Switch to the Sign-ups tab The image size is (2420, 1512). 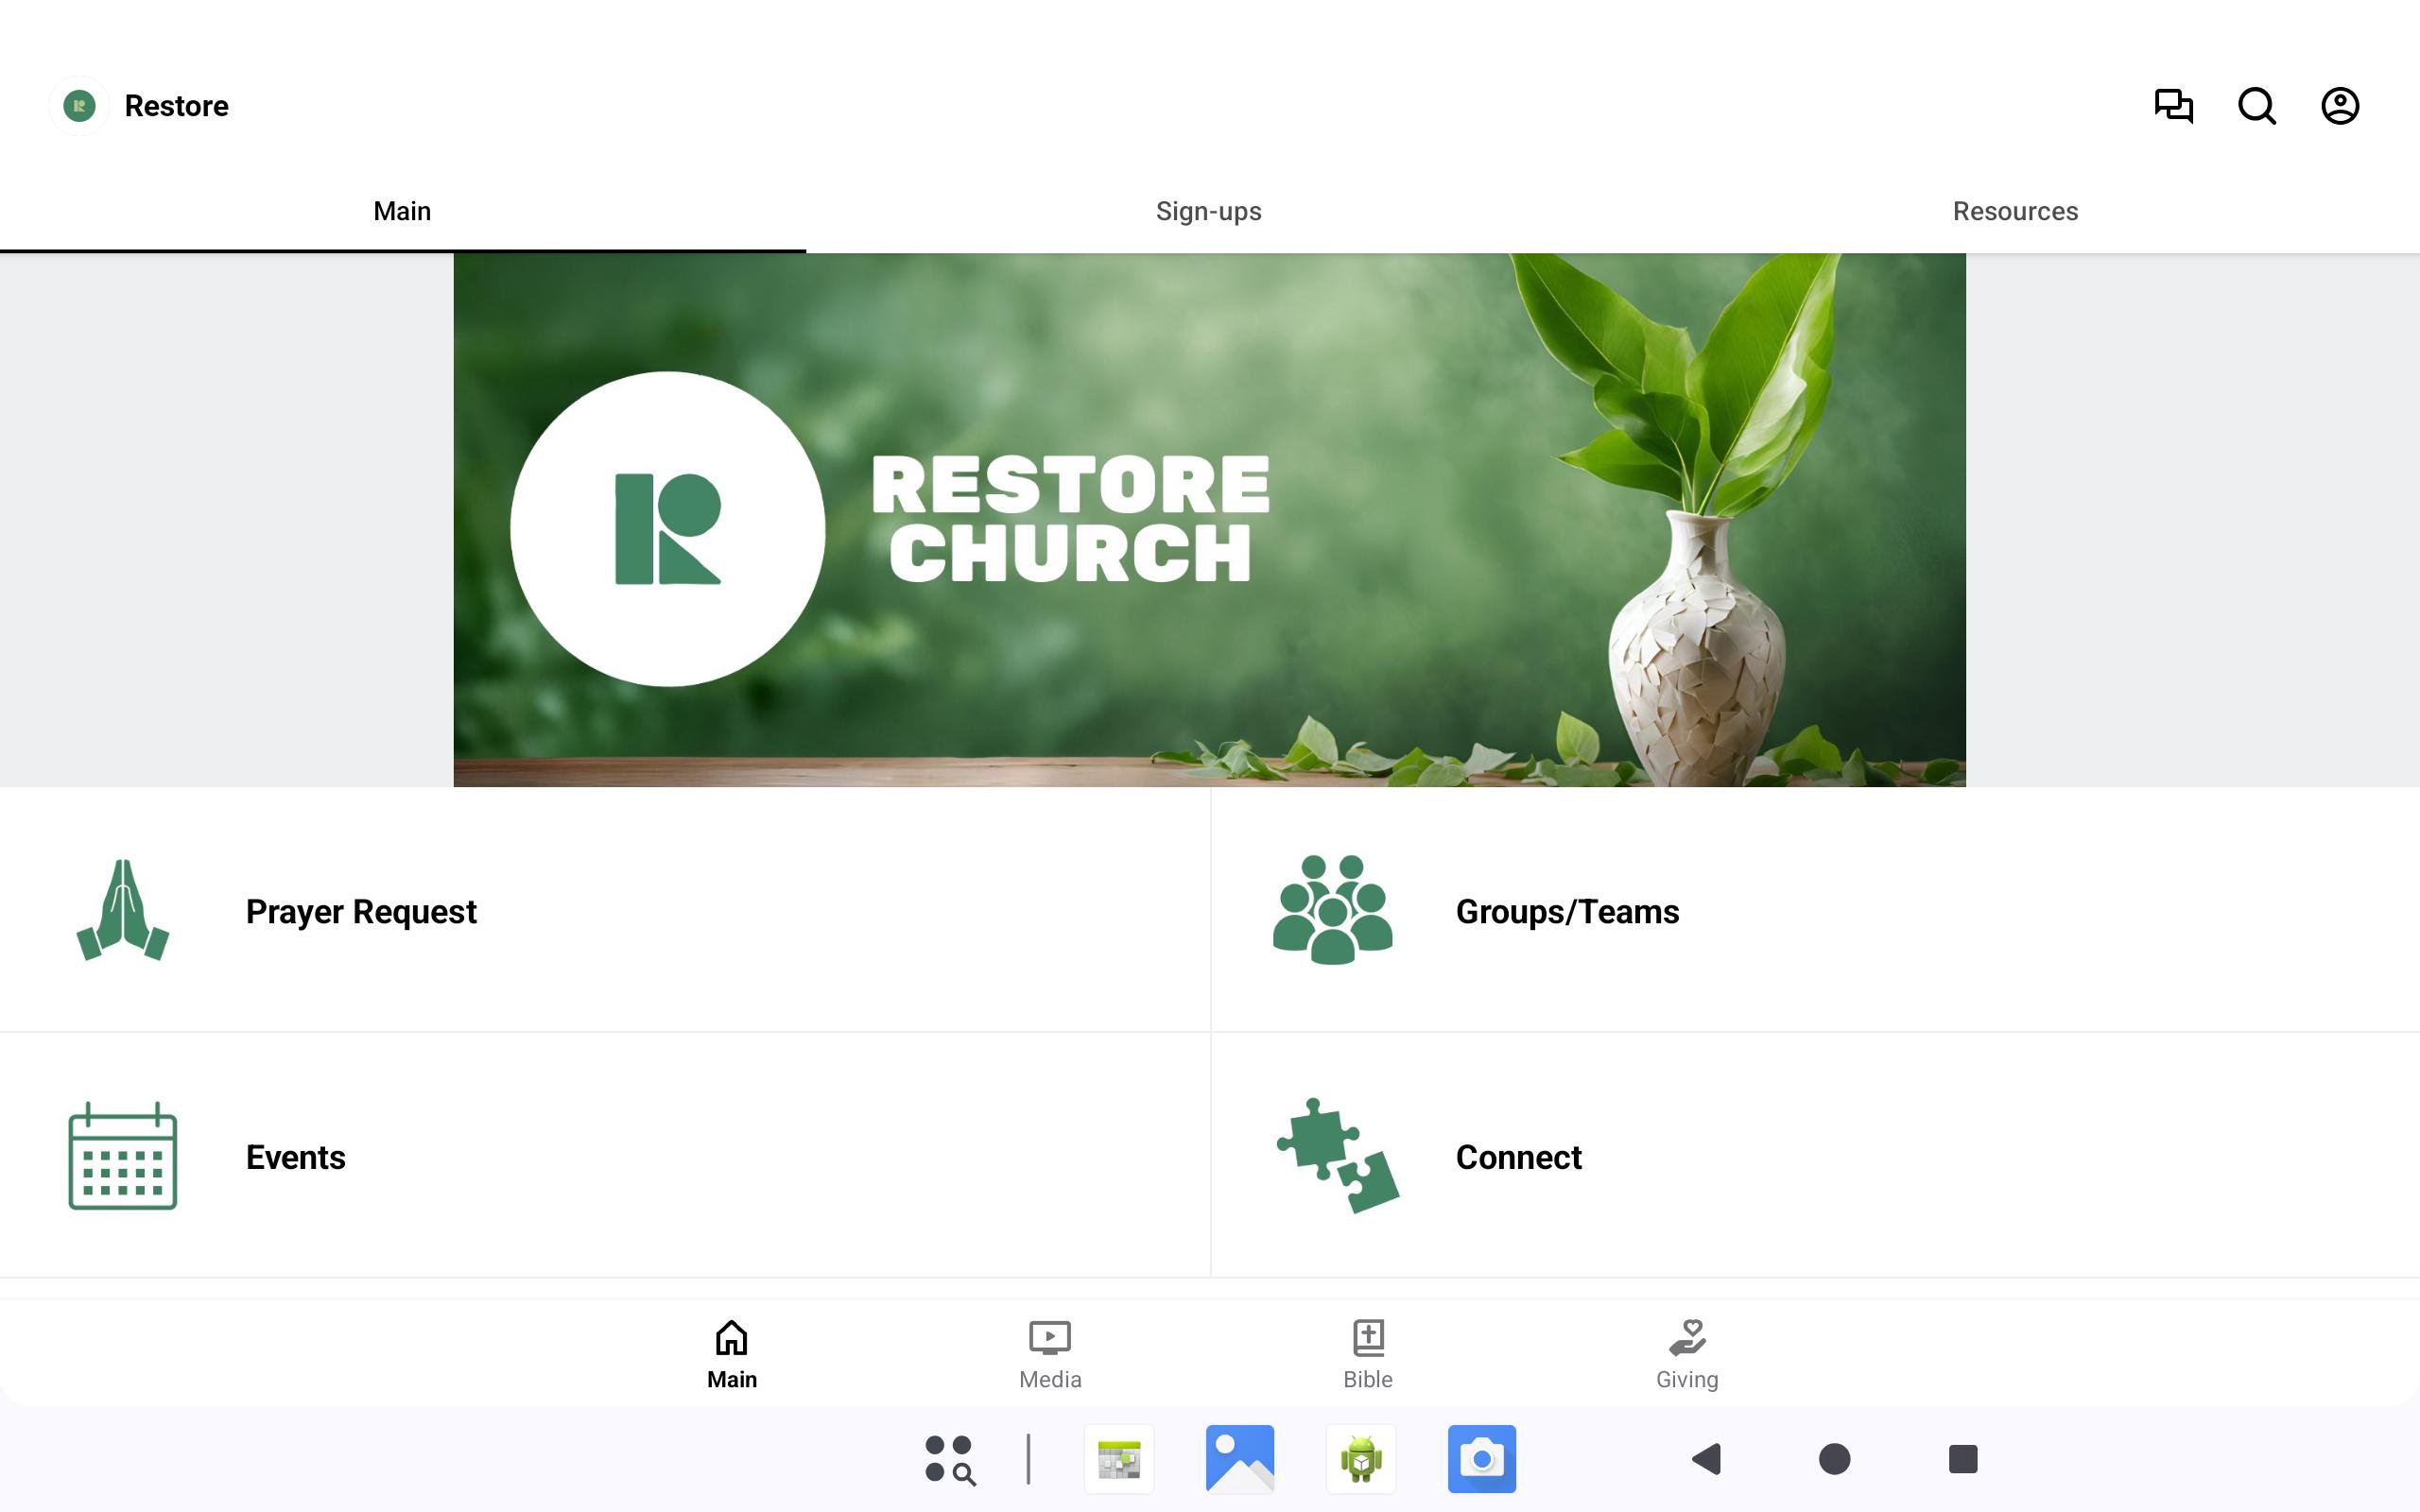click(x=1208, y=211)
